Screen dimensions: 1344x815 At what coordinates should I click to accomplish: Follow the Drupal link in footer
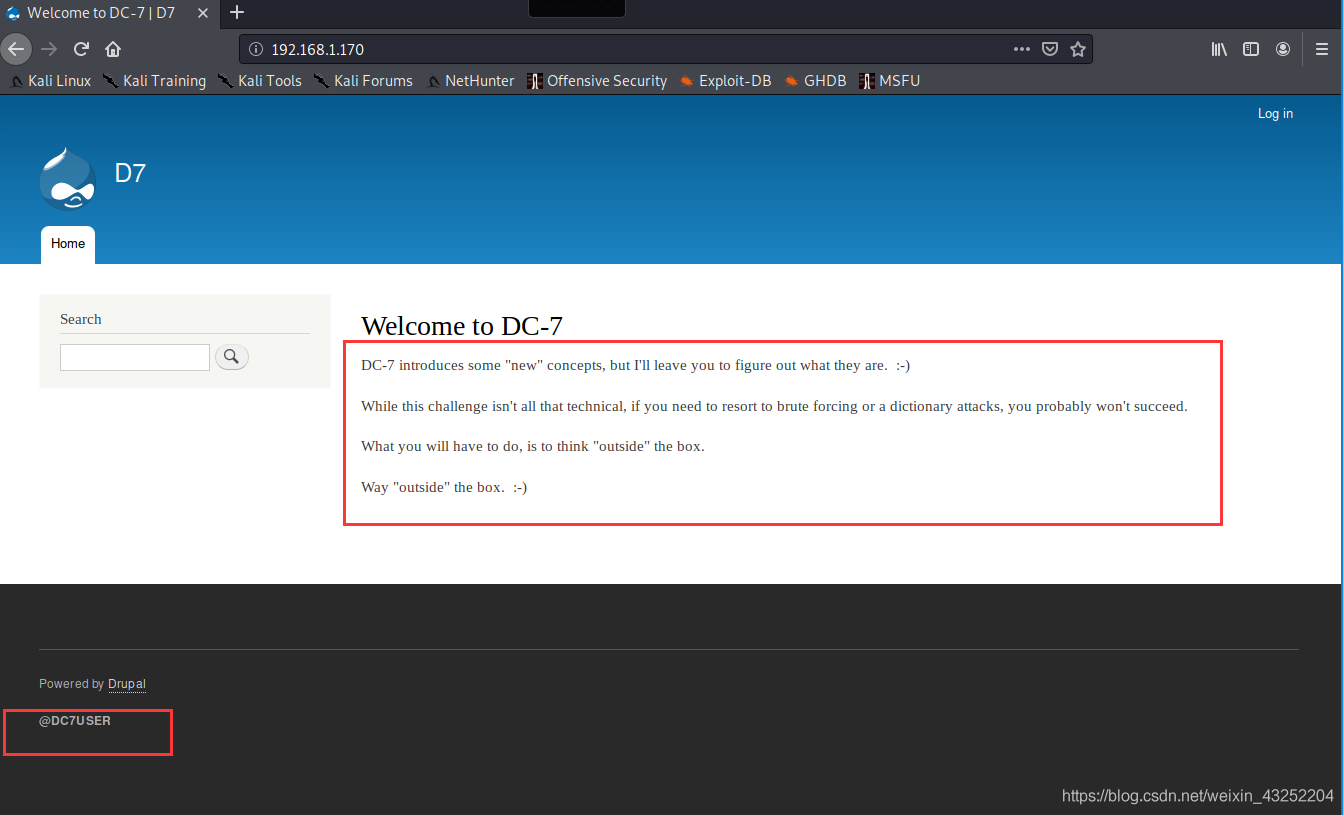127,684
